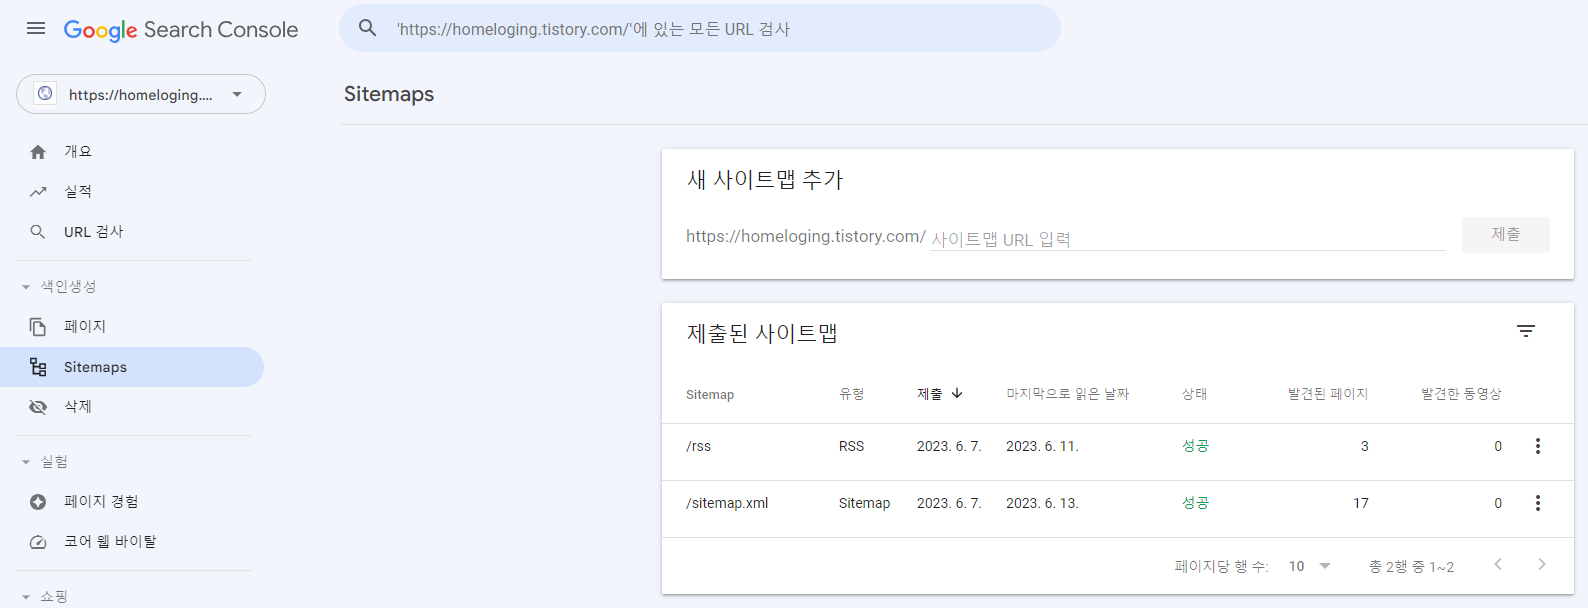Sort by 발견된 페이지 column
This screenshot has height=608, width=1588.
[x=1328, y=394]
